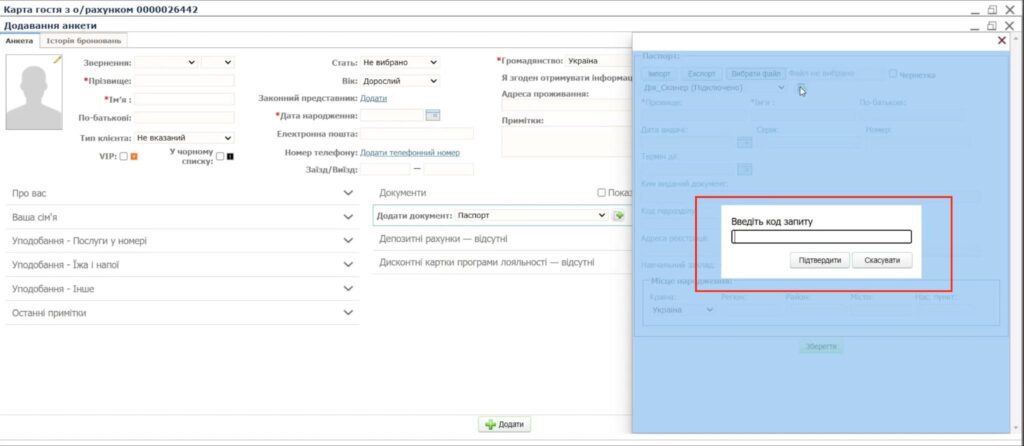Open the Україна country dropdown in birthplace
The width and height of the screenshot is (1024, 446).
[x=682, y=310]
